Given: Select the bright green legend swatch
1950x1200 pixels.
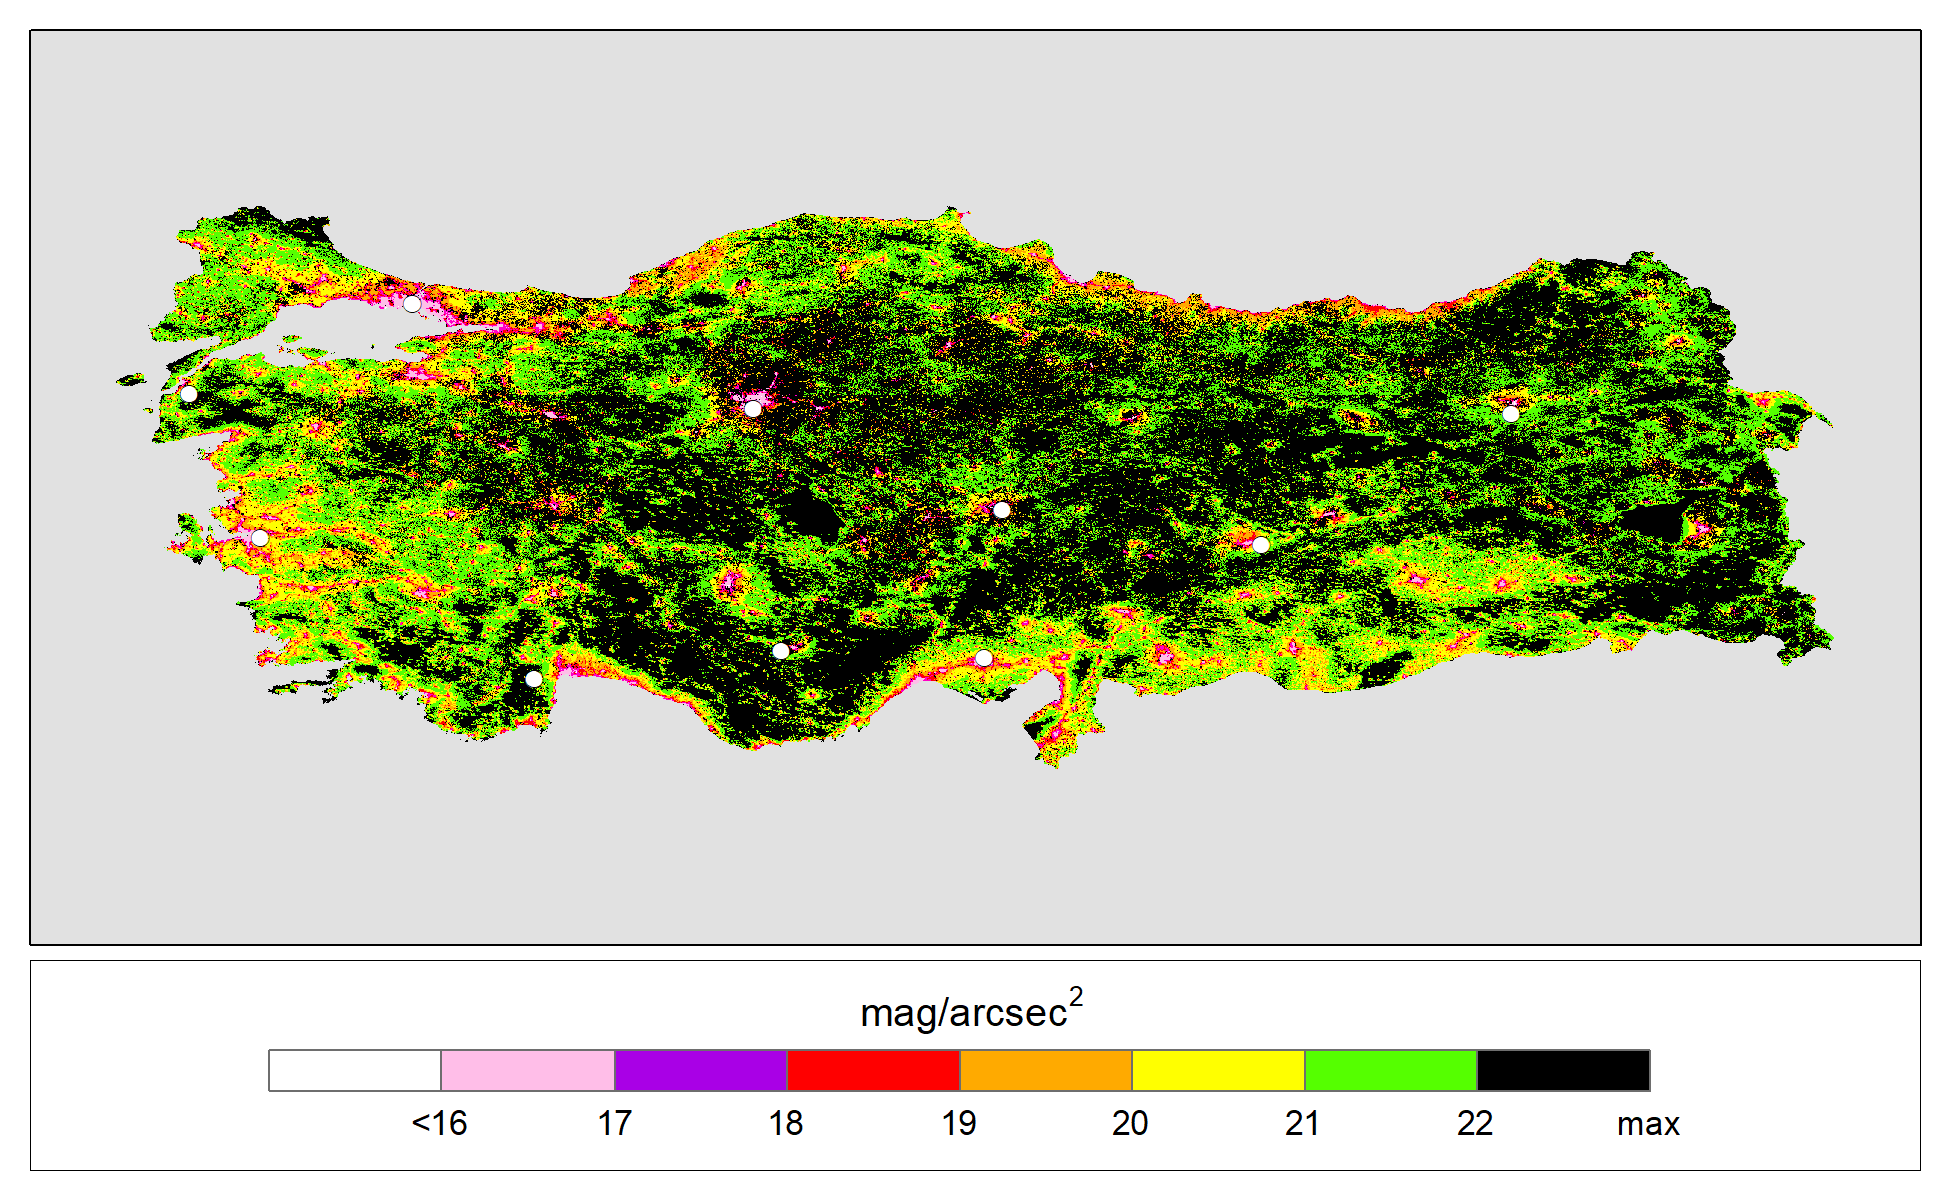Looking at the screenshot, I should [1391, 1070].
